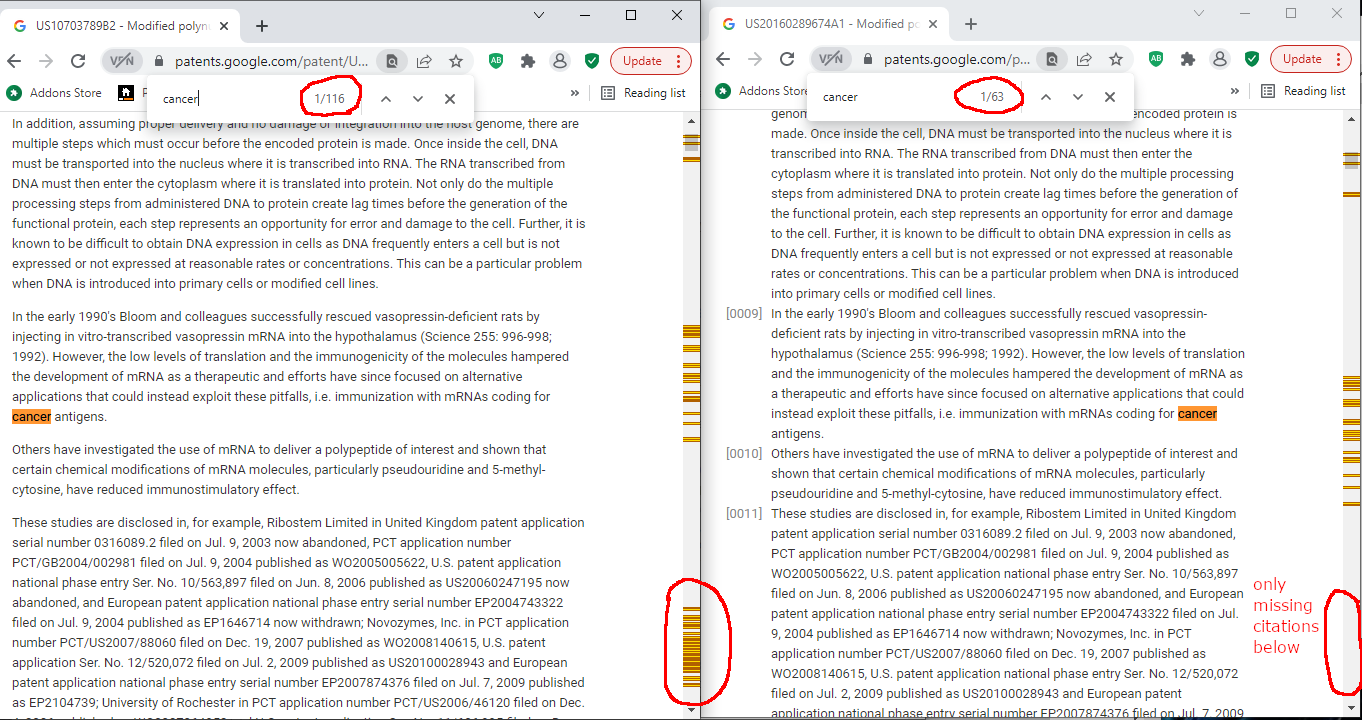This screenshot has height=720, width=1362.
Task: Open the Extensions puzzle icon in left window
Action: pyautogui.click(x=528, y=61)
